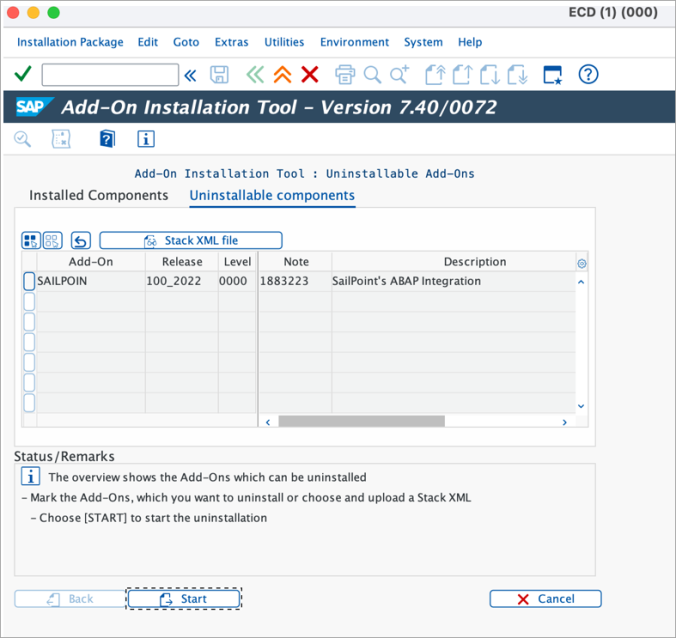Mark the second table row selector

[x=29, y=301]
